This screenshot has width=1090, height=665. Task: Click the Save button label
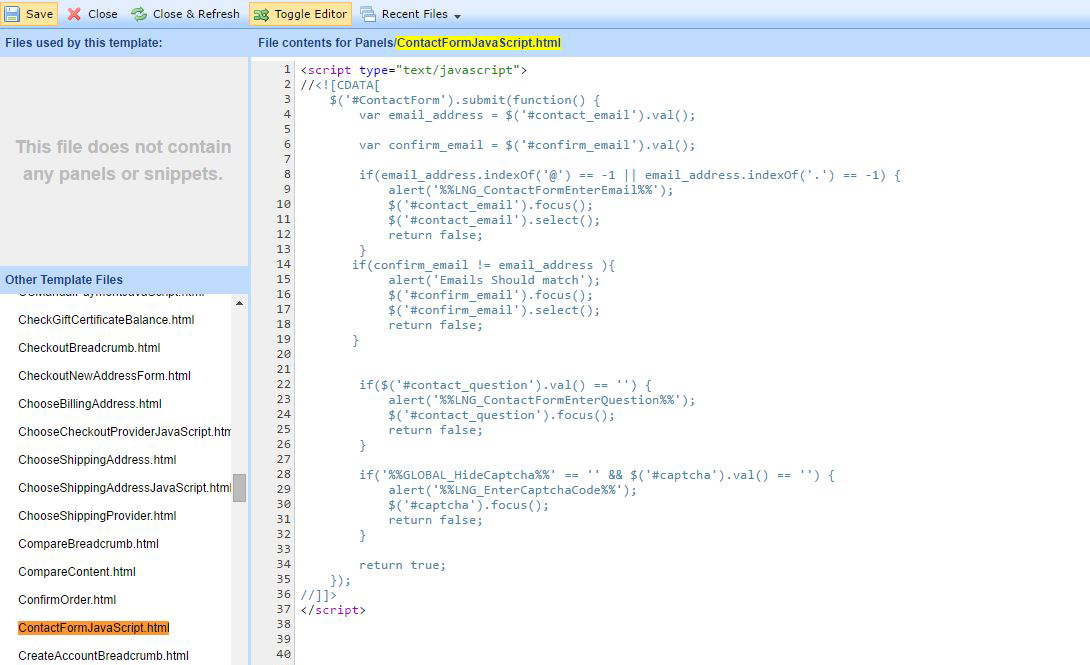pos(40,14)
